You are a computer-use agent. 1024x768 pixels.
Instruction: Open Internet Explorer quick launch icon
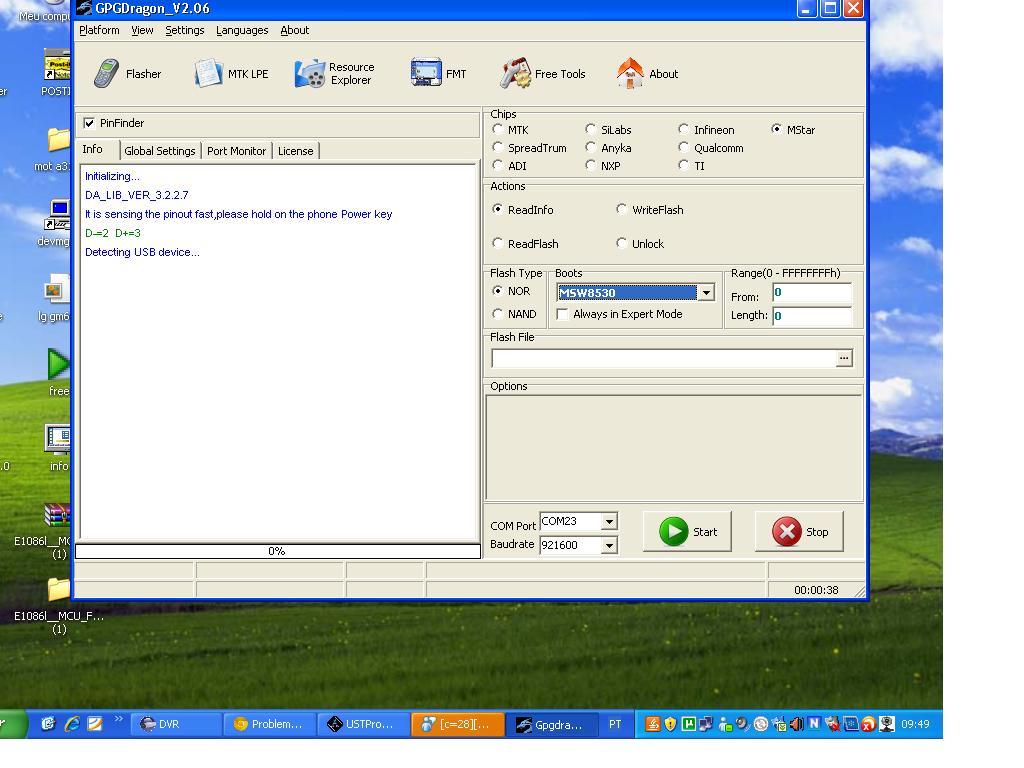72,724
